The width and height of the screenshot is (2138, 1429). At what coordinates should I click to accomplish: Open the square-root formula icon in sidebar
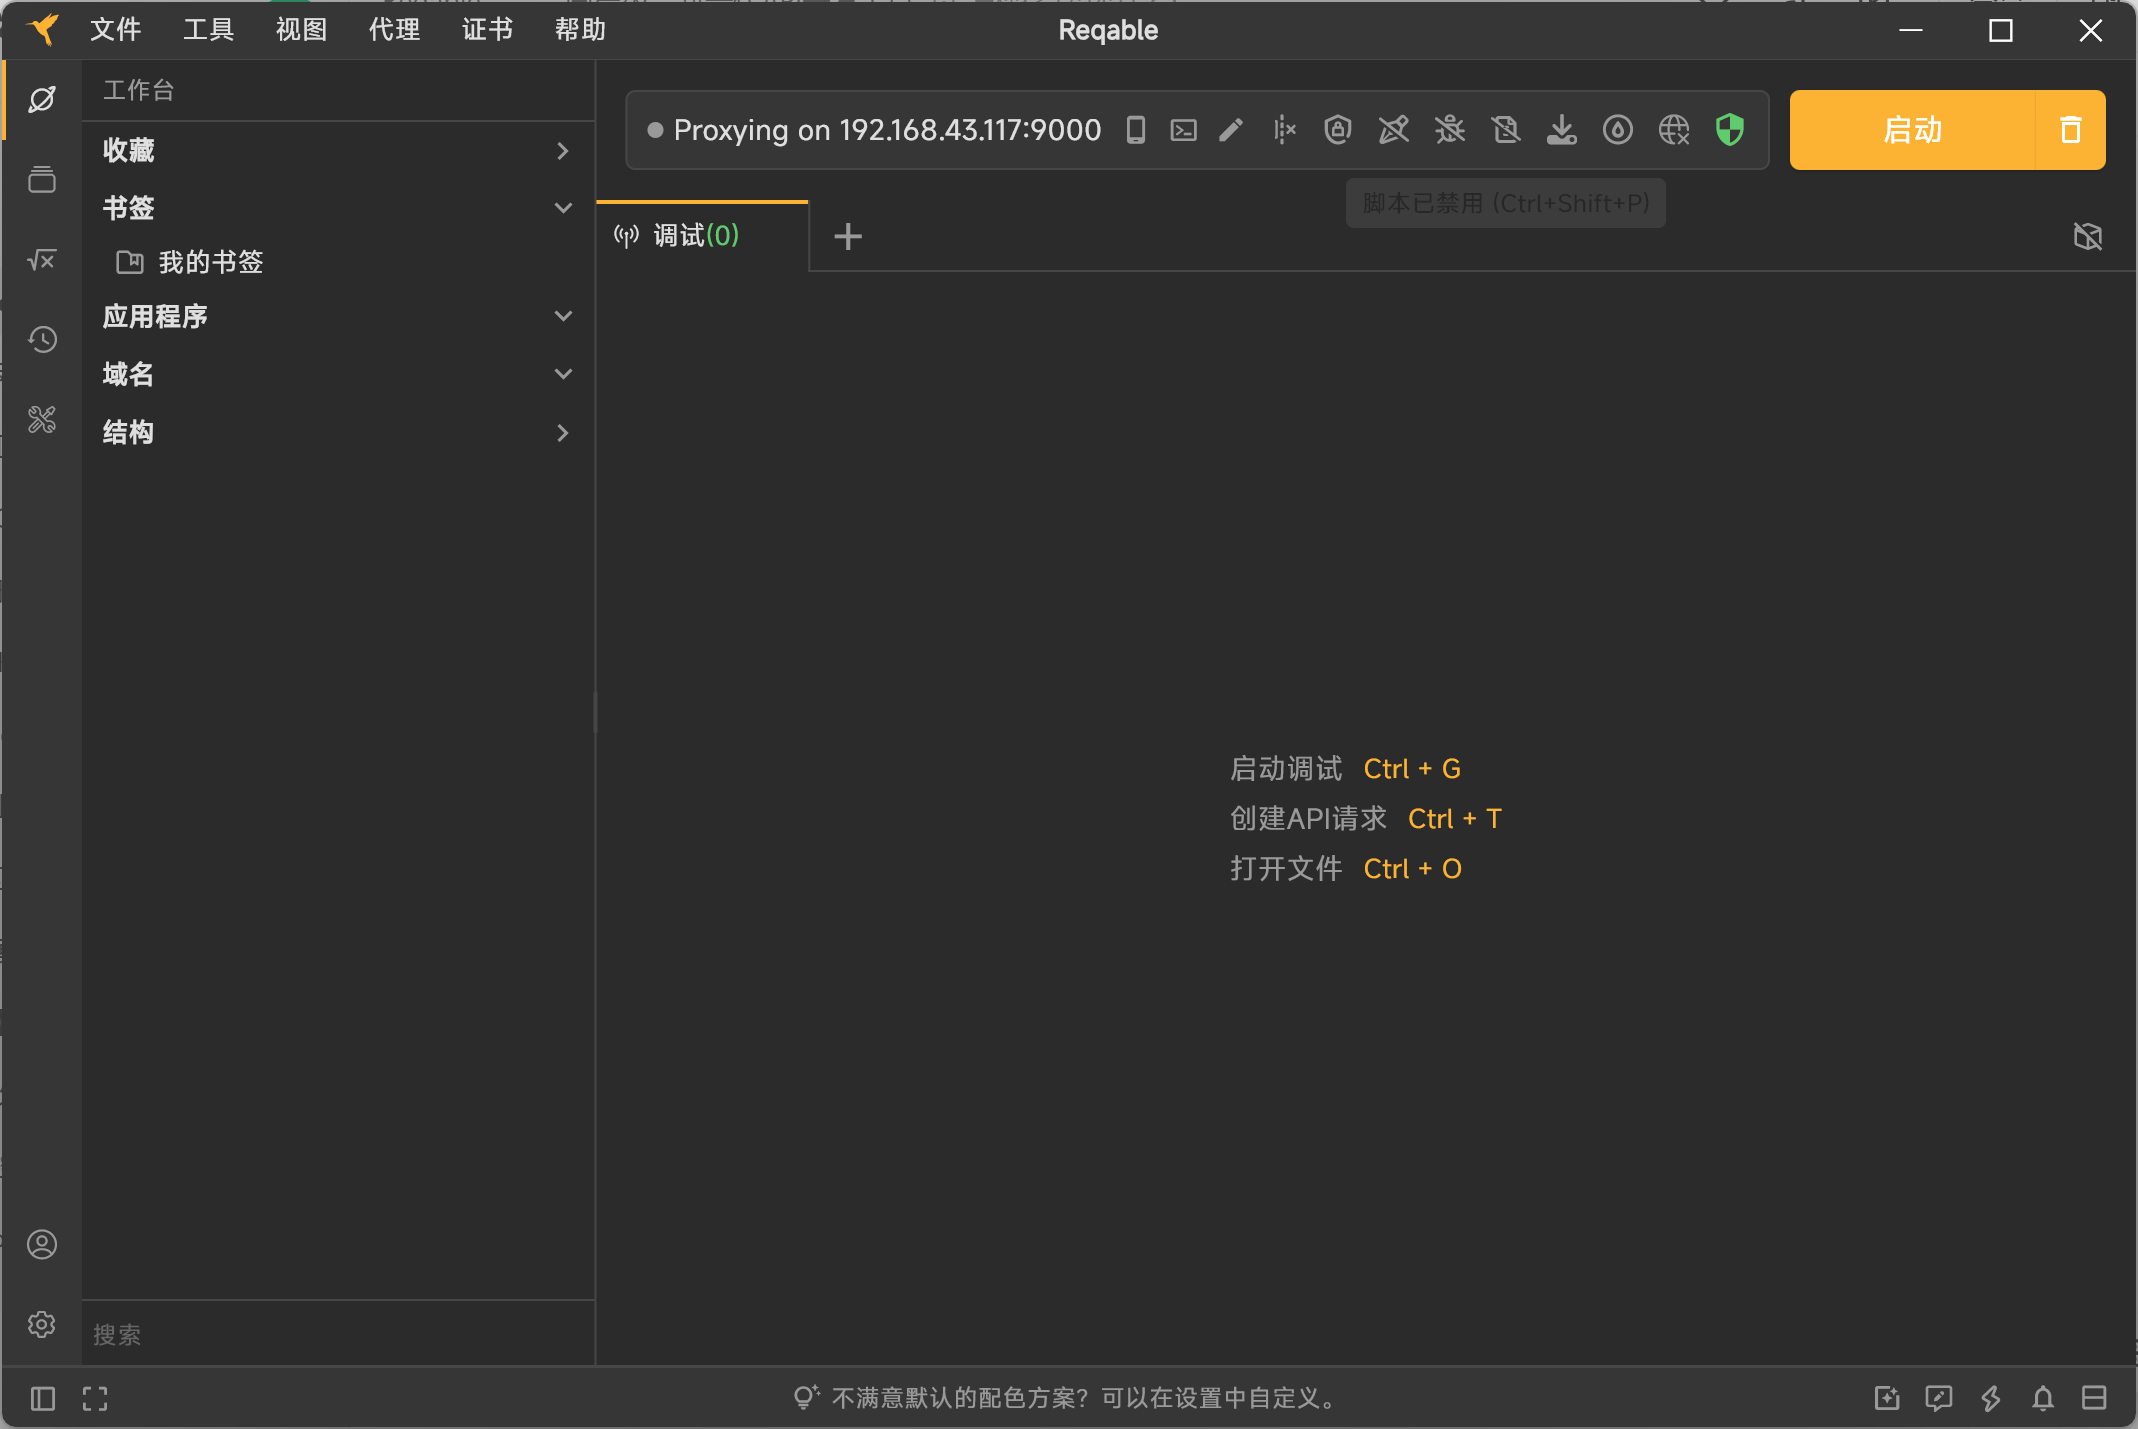tap(42, 260)
